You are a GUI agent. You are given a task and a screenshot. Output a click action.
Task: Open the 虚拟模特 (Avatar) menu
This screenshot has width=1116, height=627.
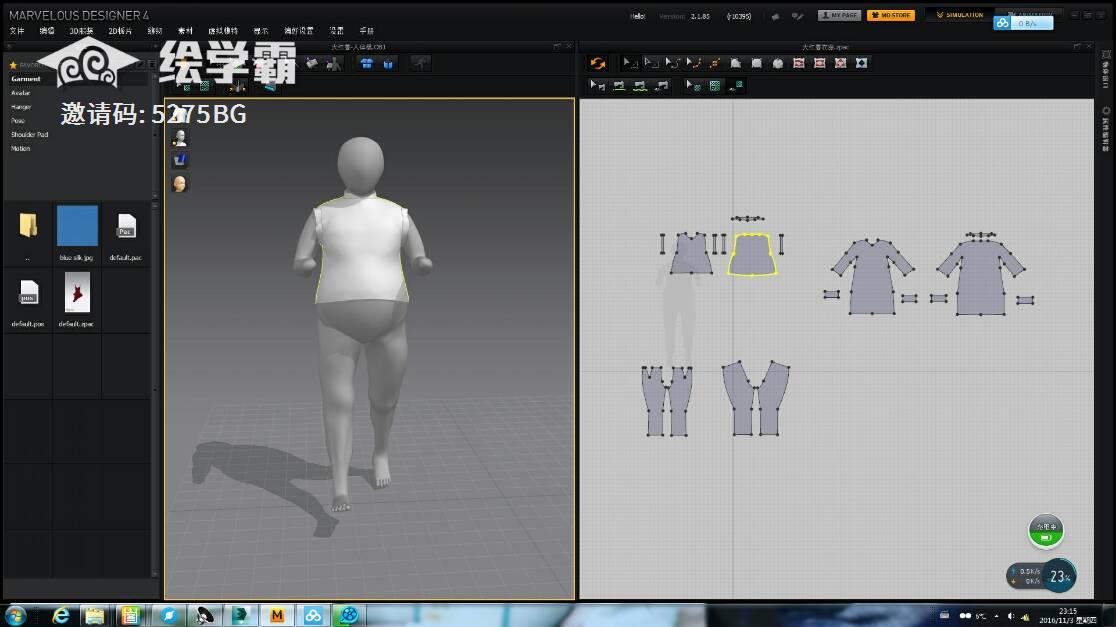pyautogui.click(x=223, y=31)
